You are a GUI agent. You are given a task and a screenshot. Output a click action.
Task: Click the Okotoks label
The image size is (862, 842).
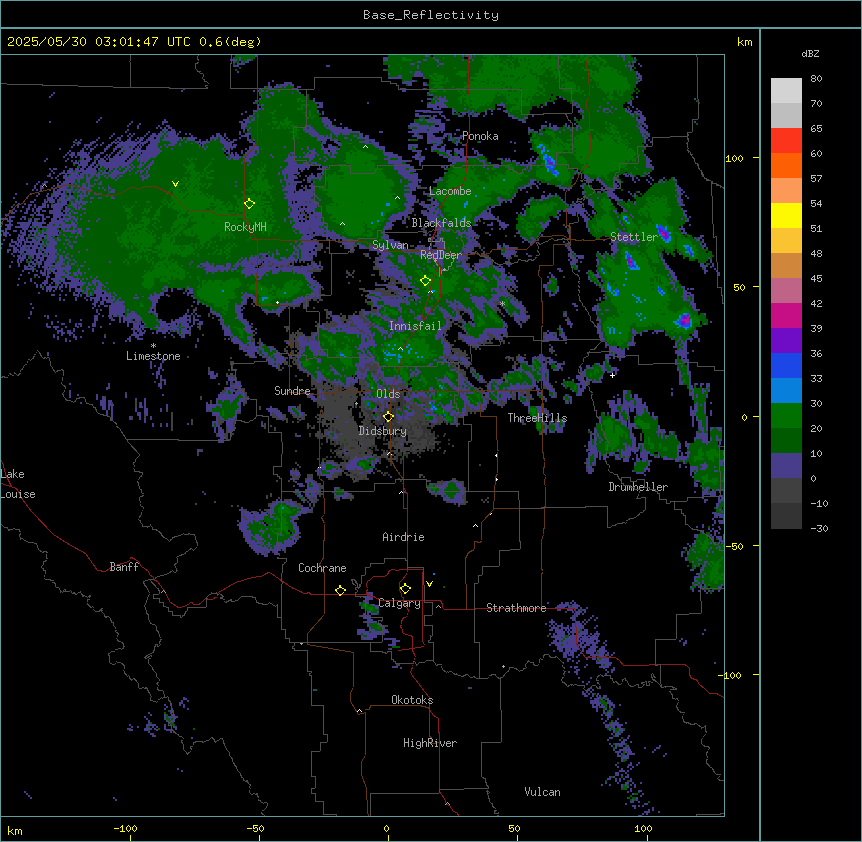click(412, 700)
